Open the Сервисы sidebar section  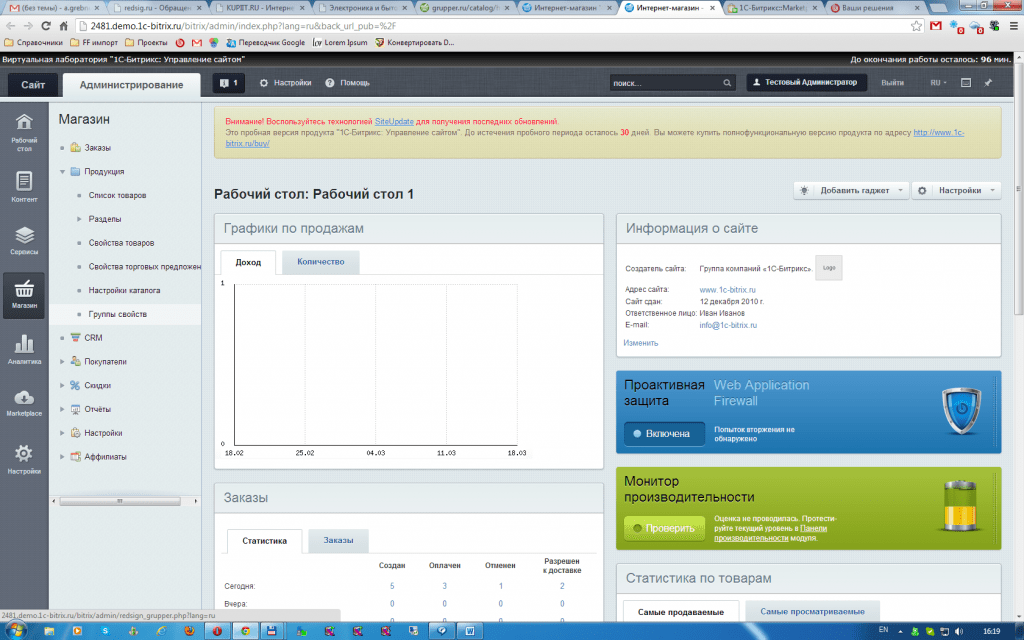click(24, 240)
